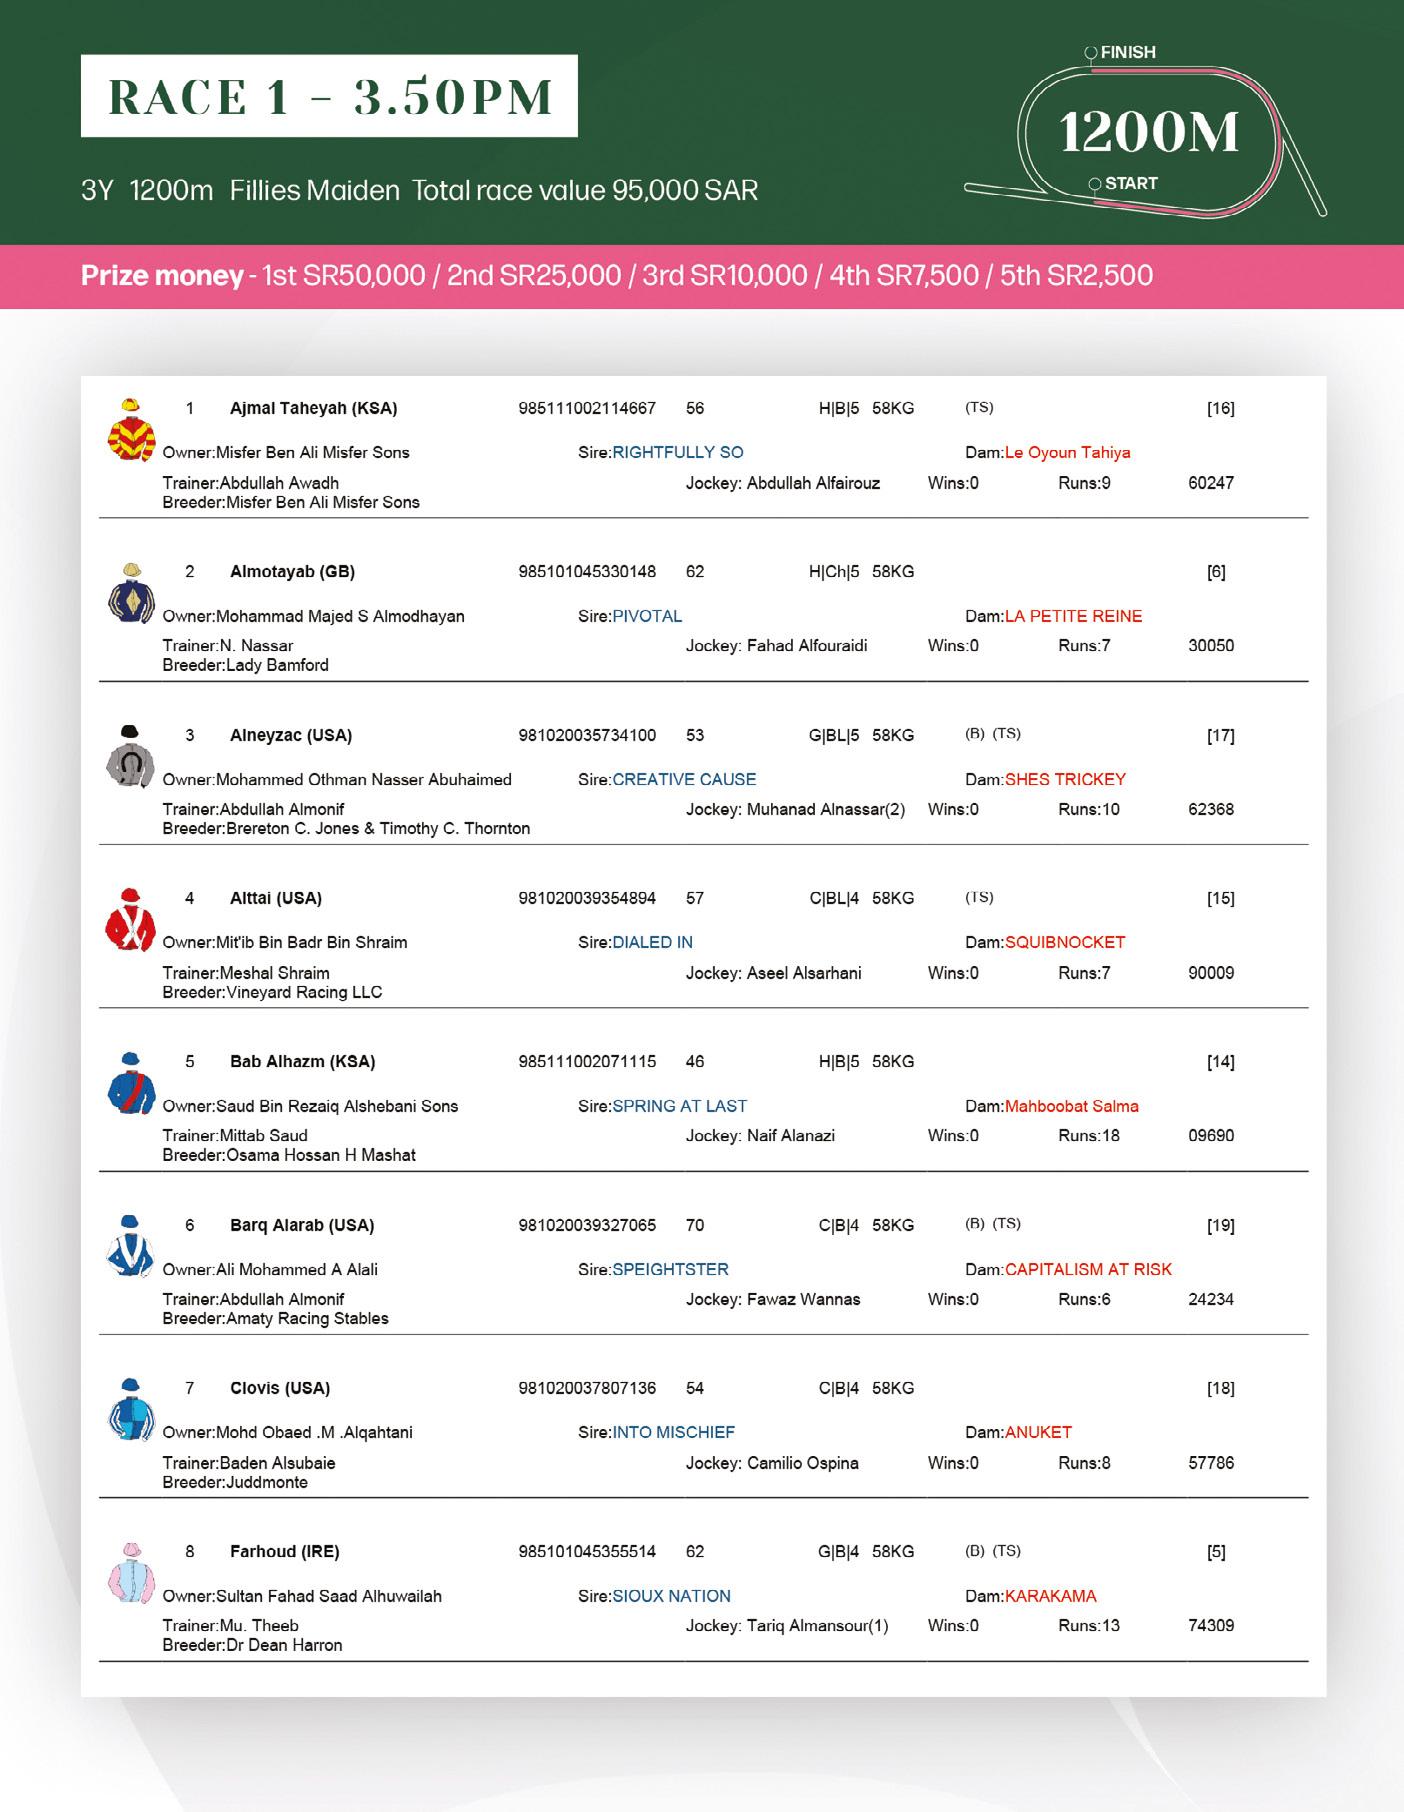The width and height of the screenshot is (1404, 1812).
Task: Click sire link INTO MISCHIEF
Action: 673,1432
